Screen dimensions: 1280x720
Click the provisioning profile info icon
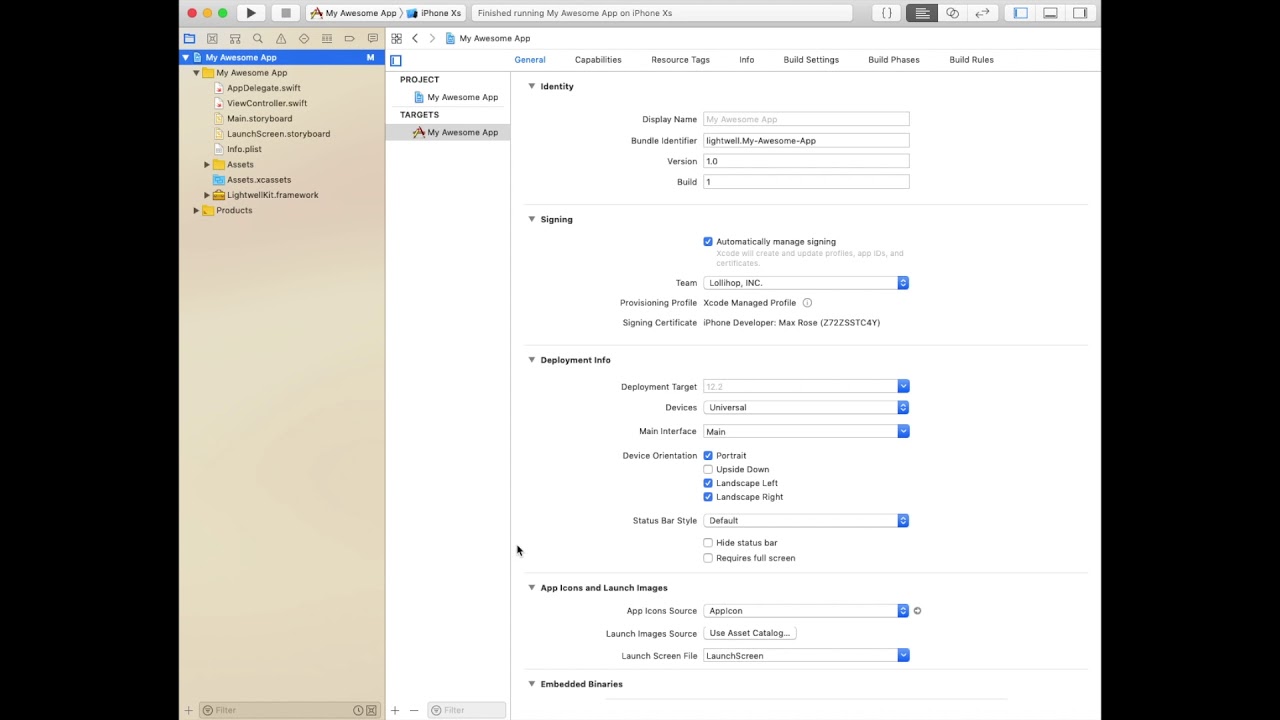[807, 303]
